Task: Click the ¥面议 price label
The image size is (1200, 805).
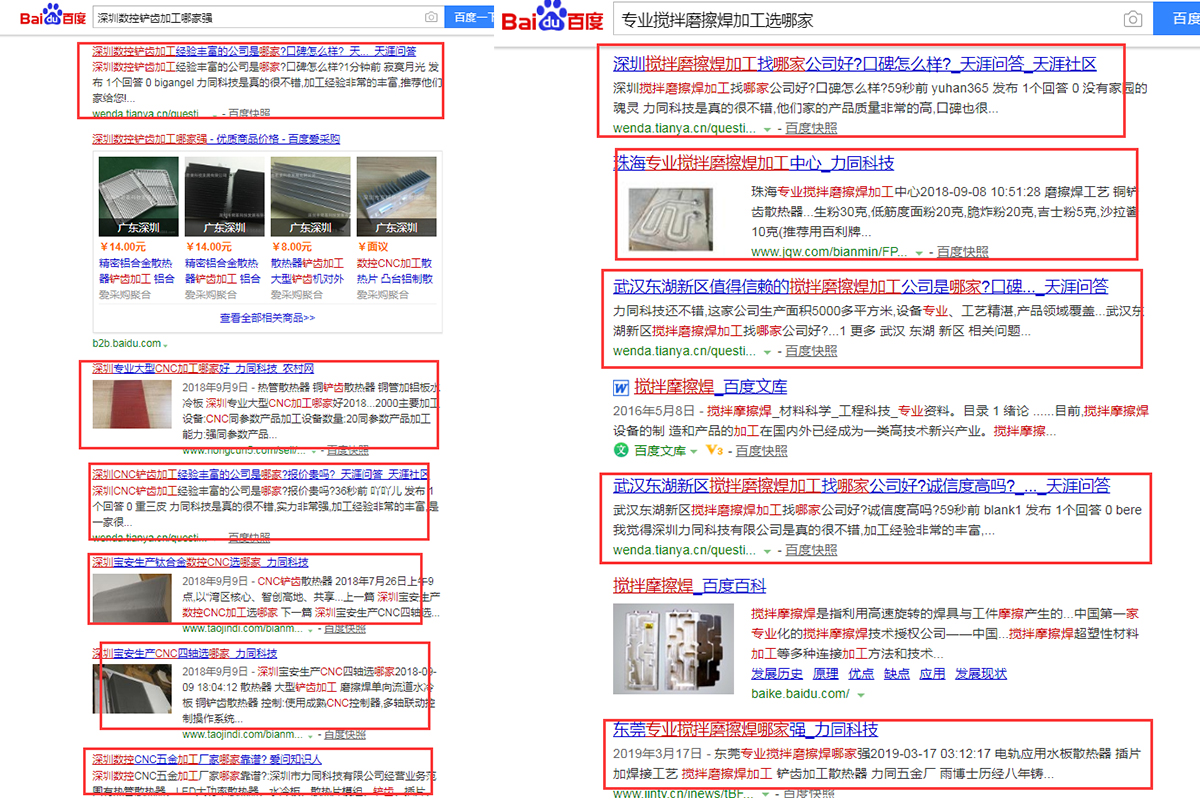Action: point(372,247)
